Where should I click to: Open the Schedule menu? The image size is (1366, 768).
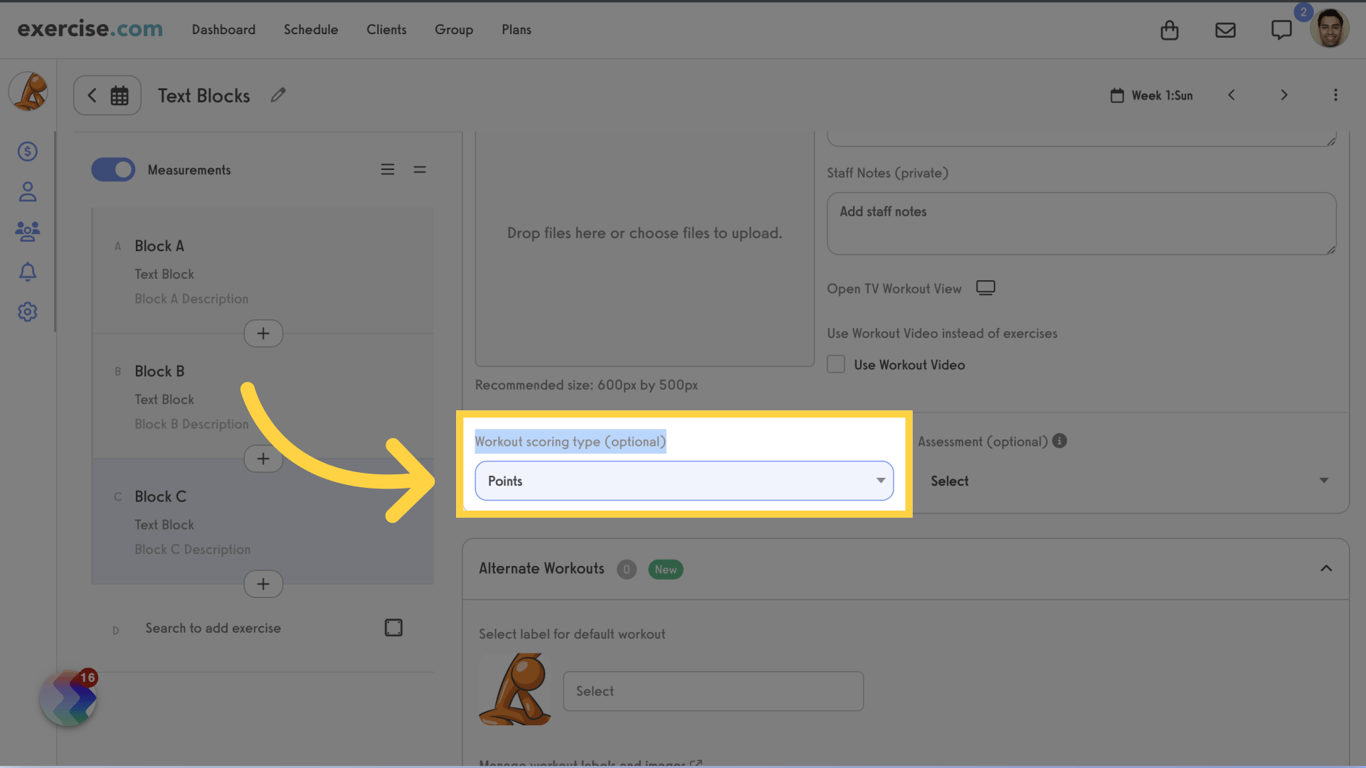point(311,30)
